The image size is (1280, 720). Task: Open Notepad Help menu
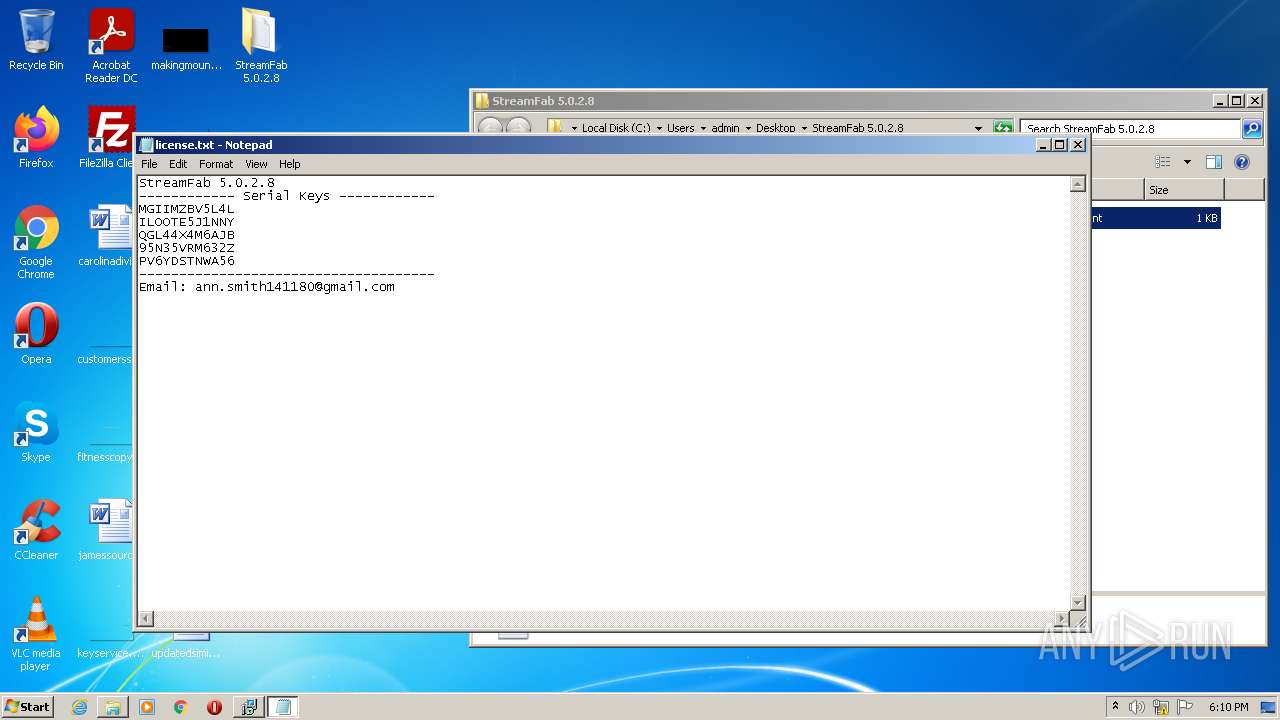pyautogui.click(x=289, y=164)
